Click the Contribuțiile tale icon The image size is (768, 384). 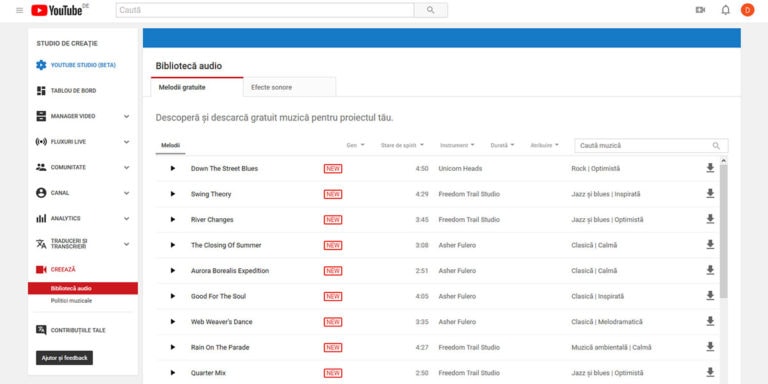(41, 330)
